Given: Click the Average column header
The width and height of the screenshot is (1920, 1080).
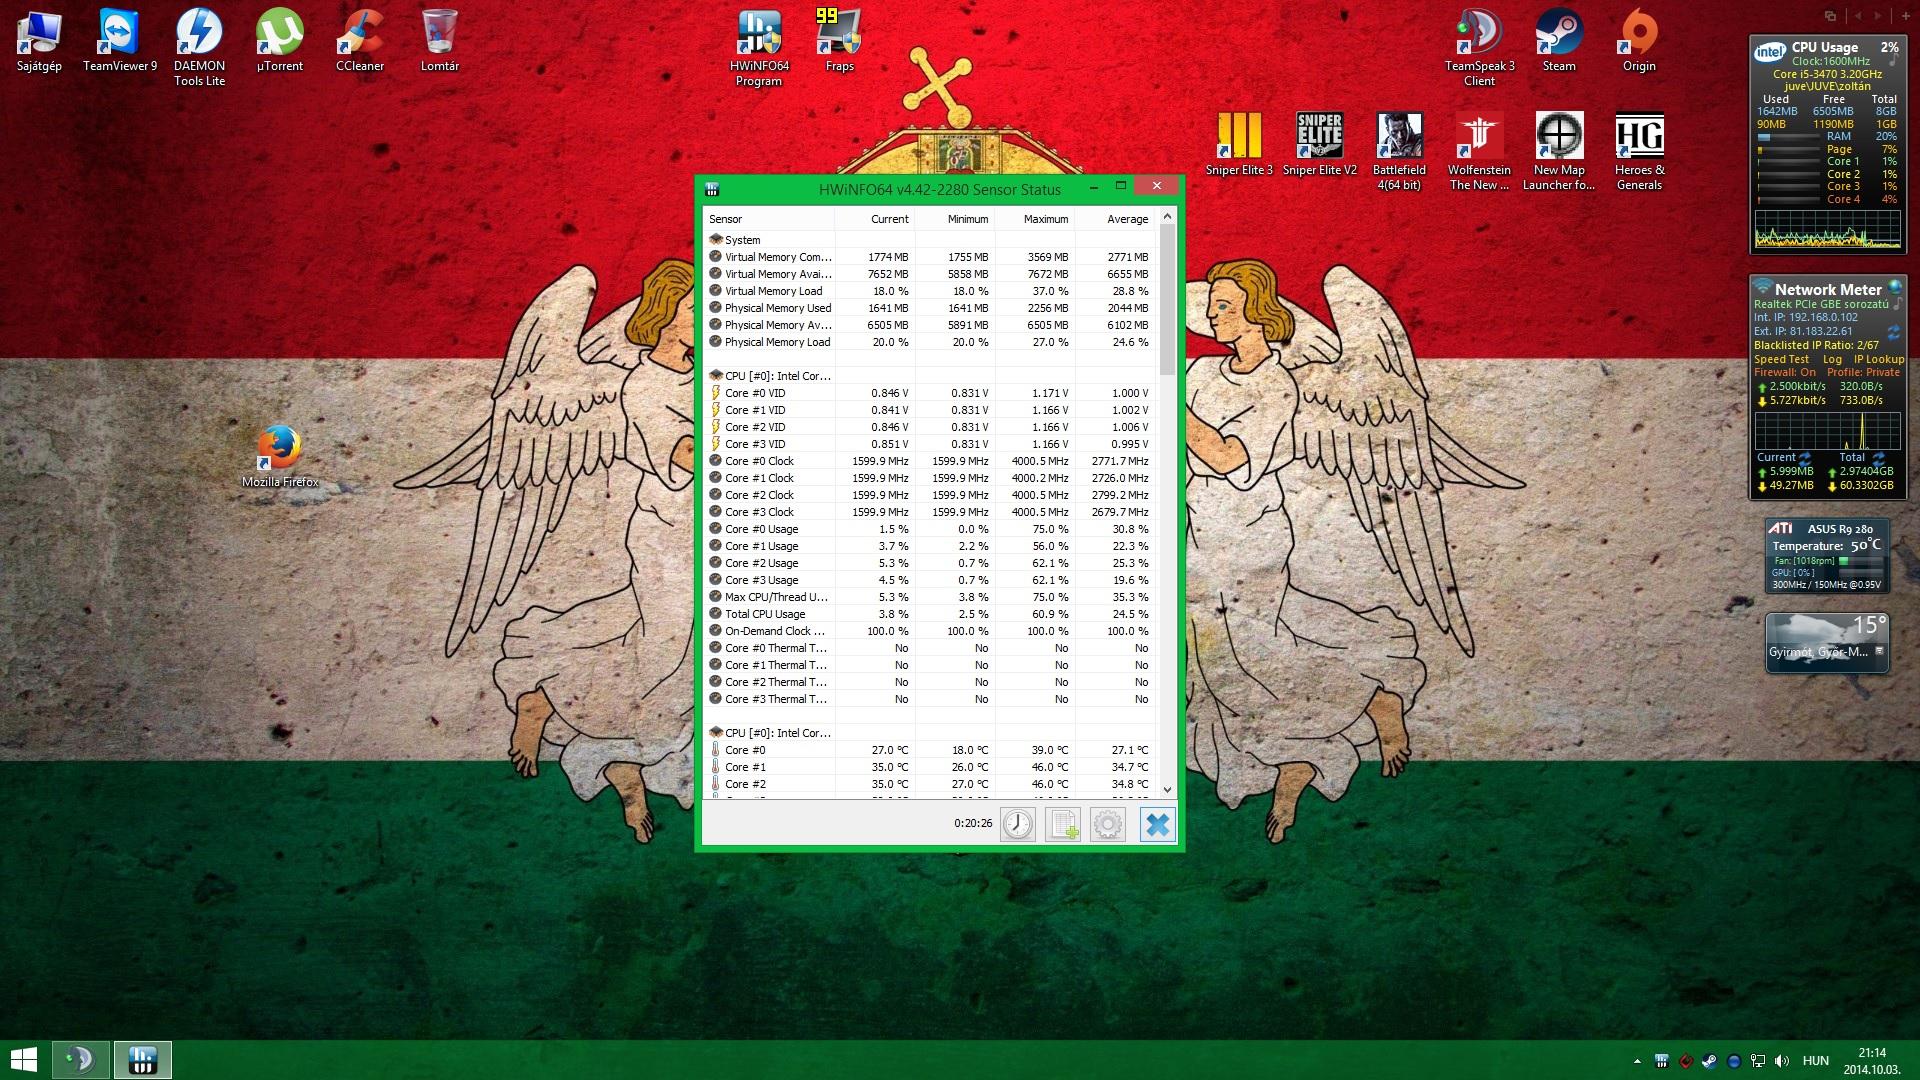Looking at the screenshot, I should click(1114, 219).
